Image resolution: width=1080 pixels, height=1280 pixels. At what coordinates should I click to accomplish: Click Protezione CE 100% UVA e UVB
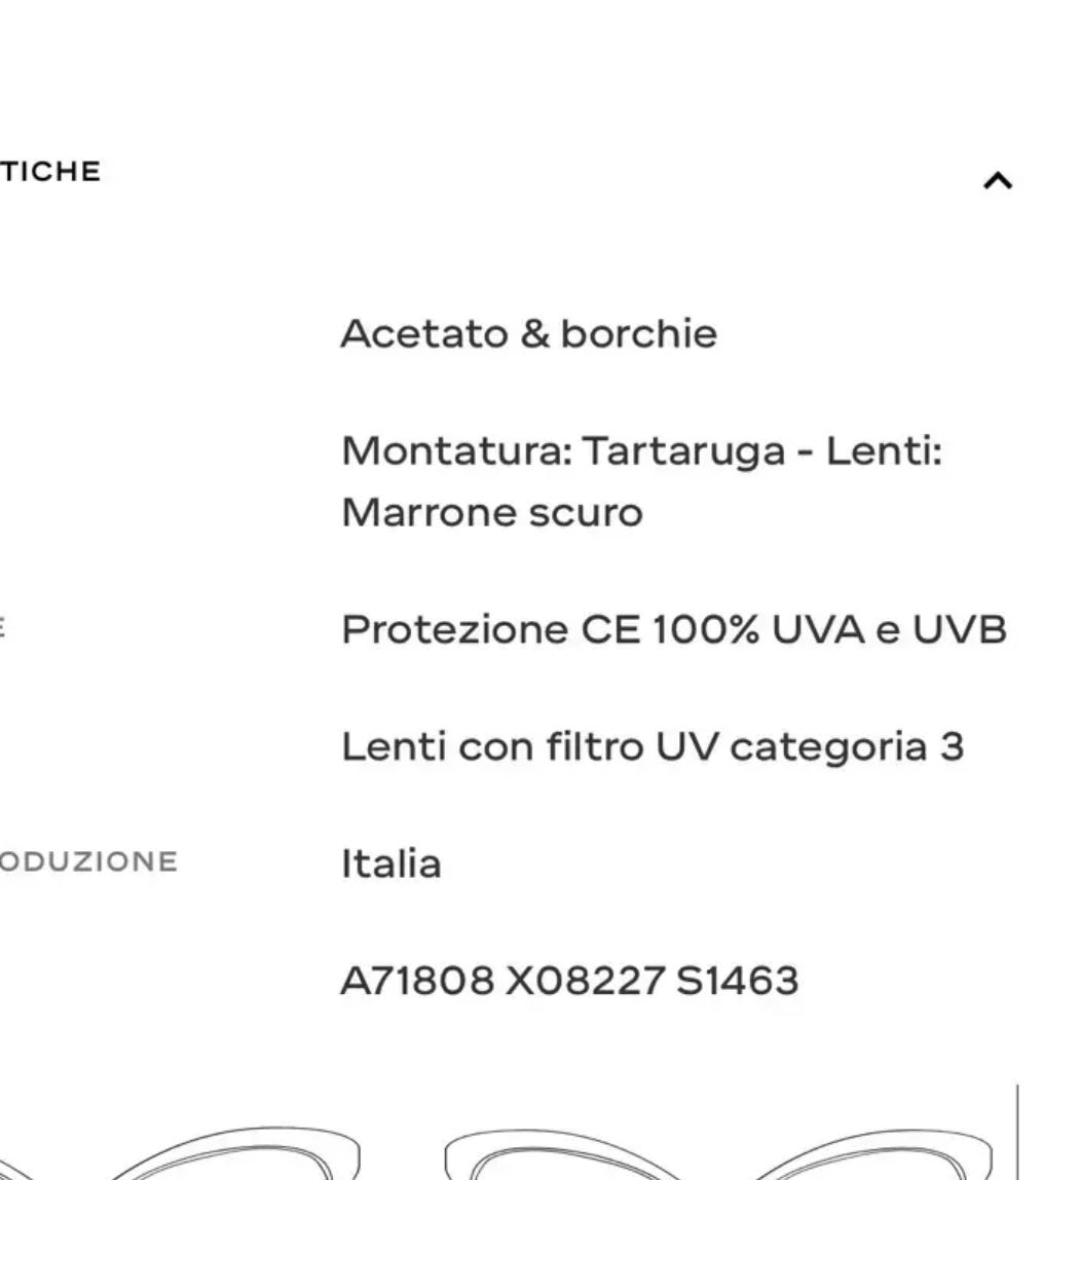pyautogui.click(x=674, y=630)
